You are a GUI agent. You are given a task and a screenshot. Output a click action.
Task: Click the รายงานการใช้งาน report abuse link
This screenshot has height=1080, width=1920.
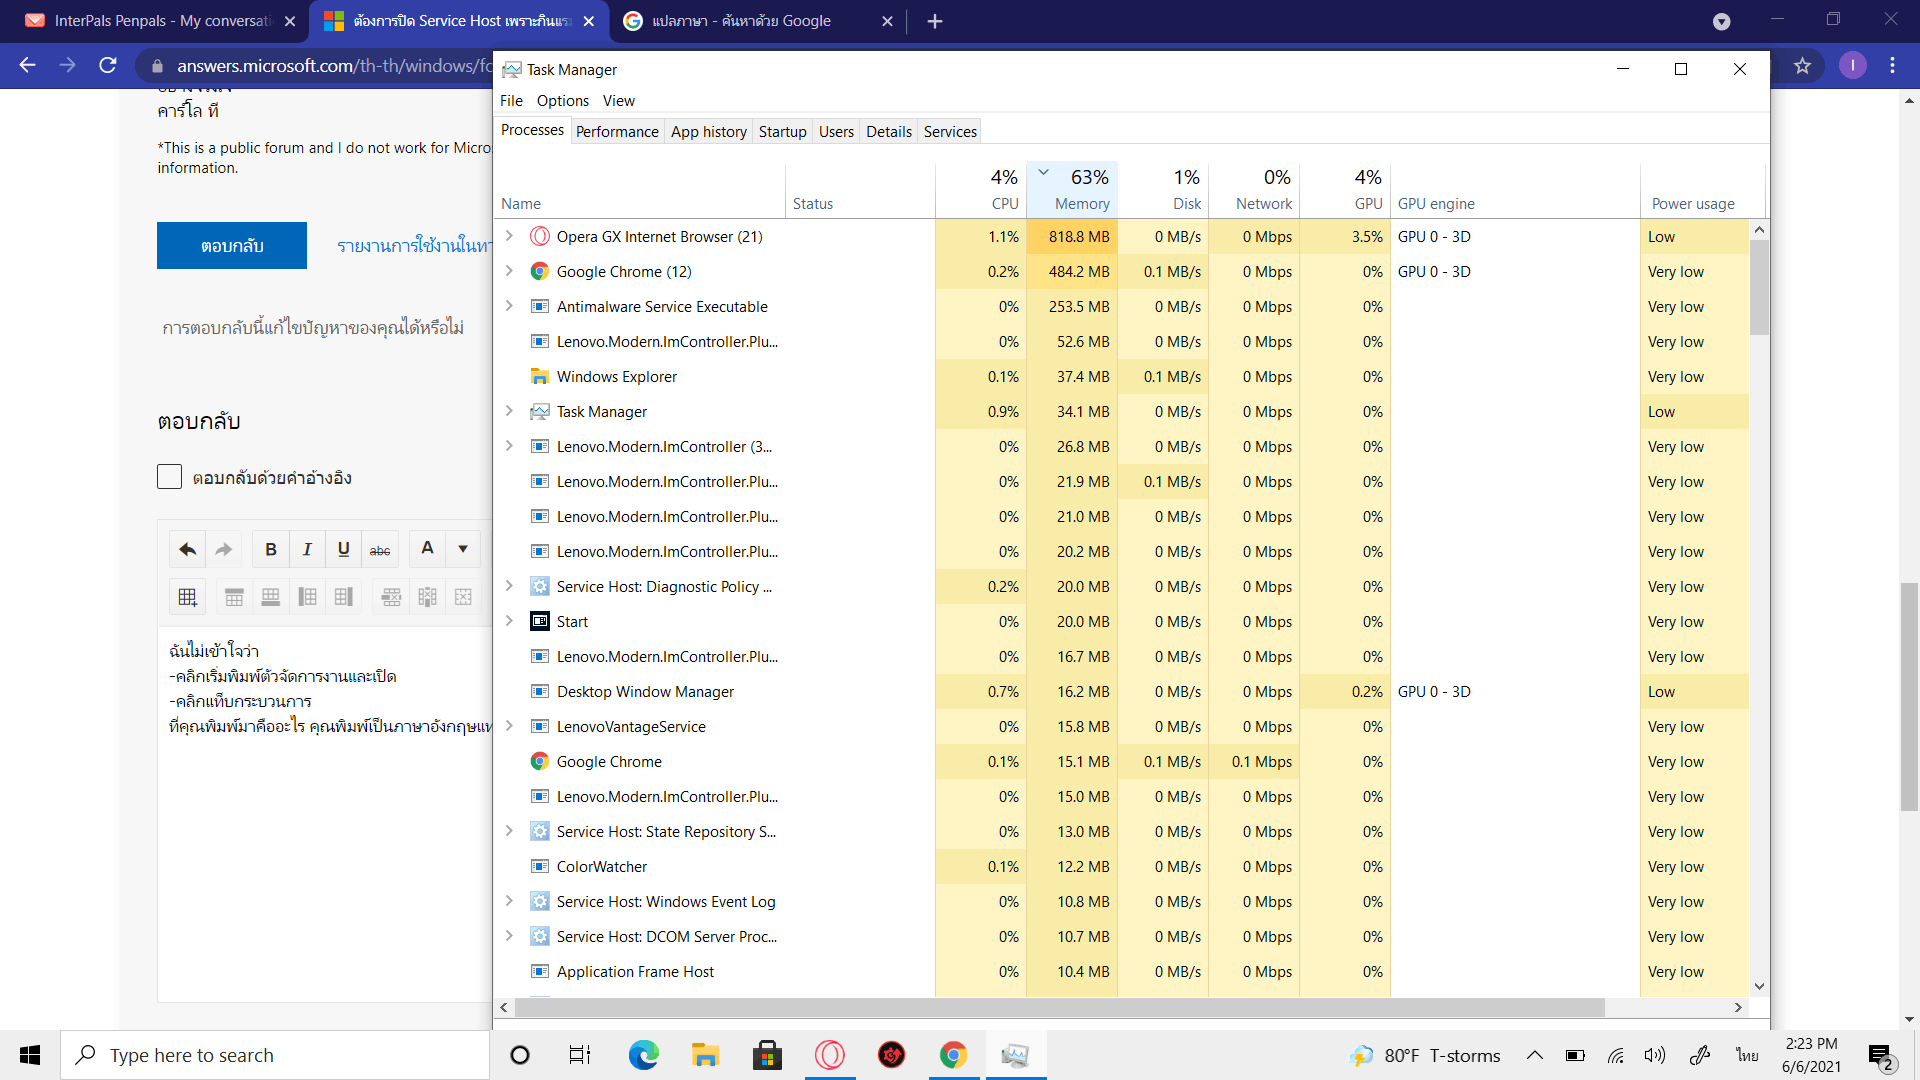(x=414, y=245)
